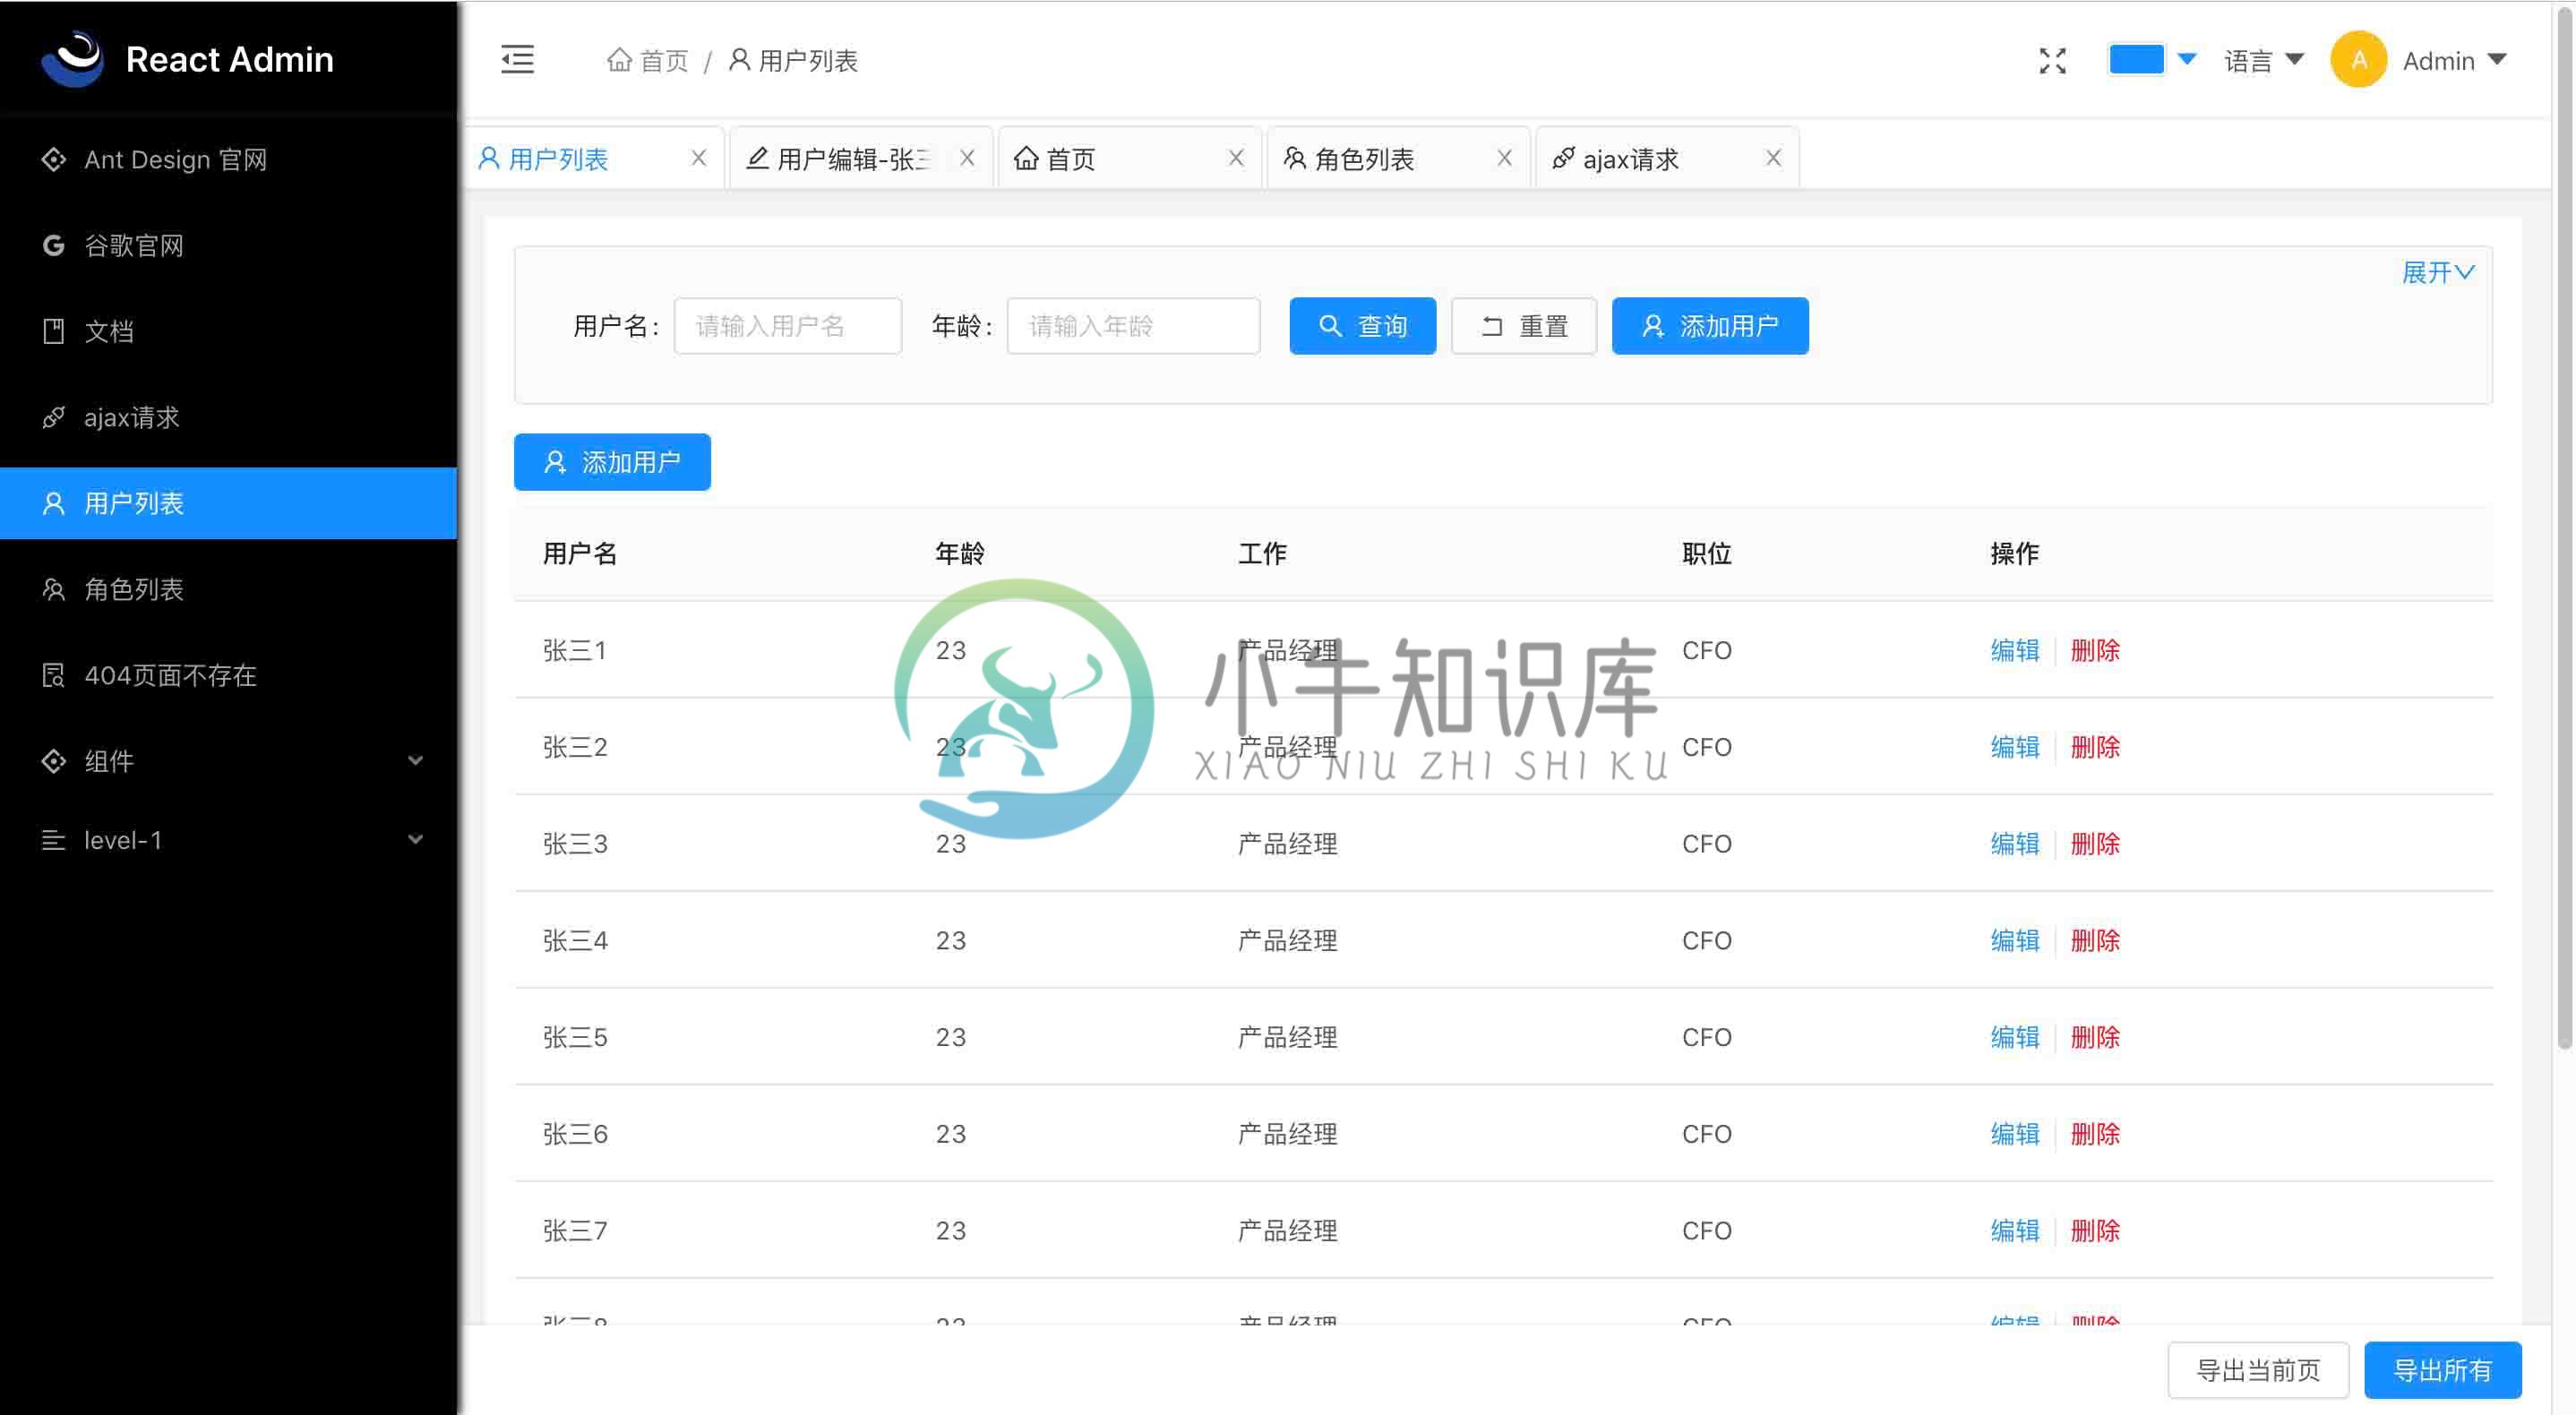The height and width of the screenshot is (1415, 2576).
Task: Open Ant Design 官网 sidebar item
Action: click(x=228, y=160)
